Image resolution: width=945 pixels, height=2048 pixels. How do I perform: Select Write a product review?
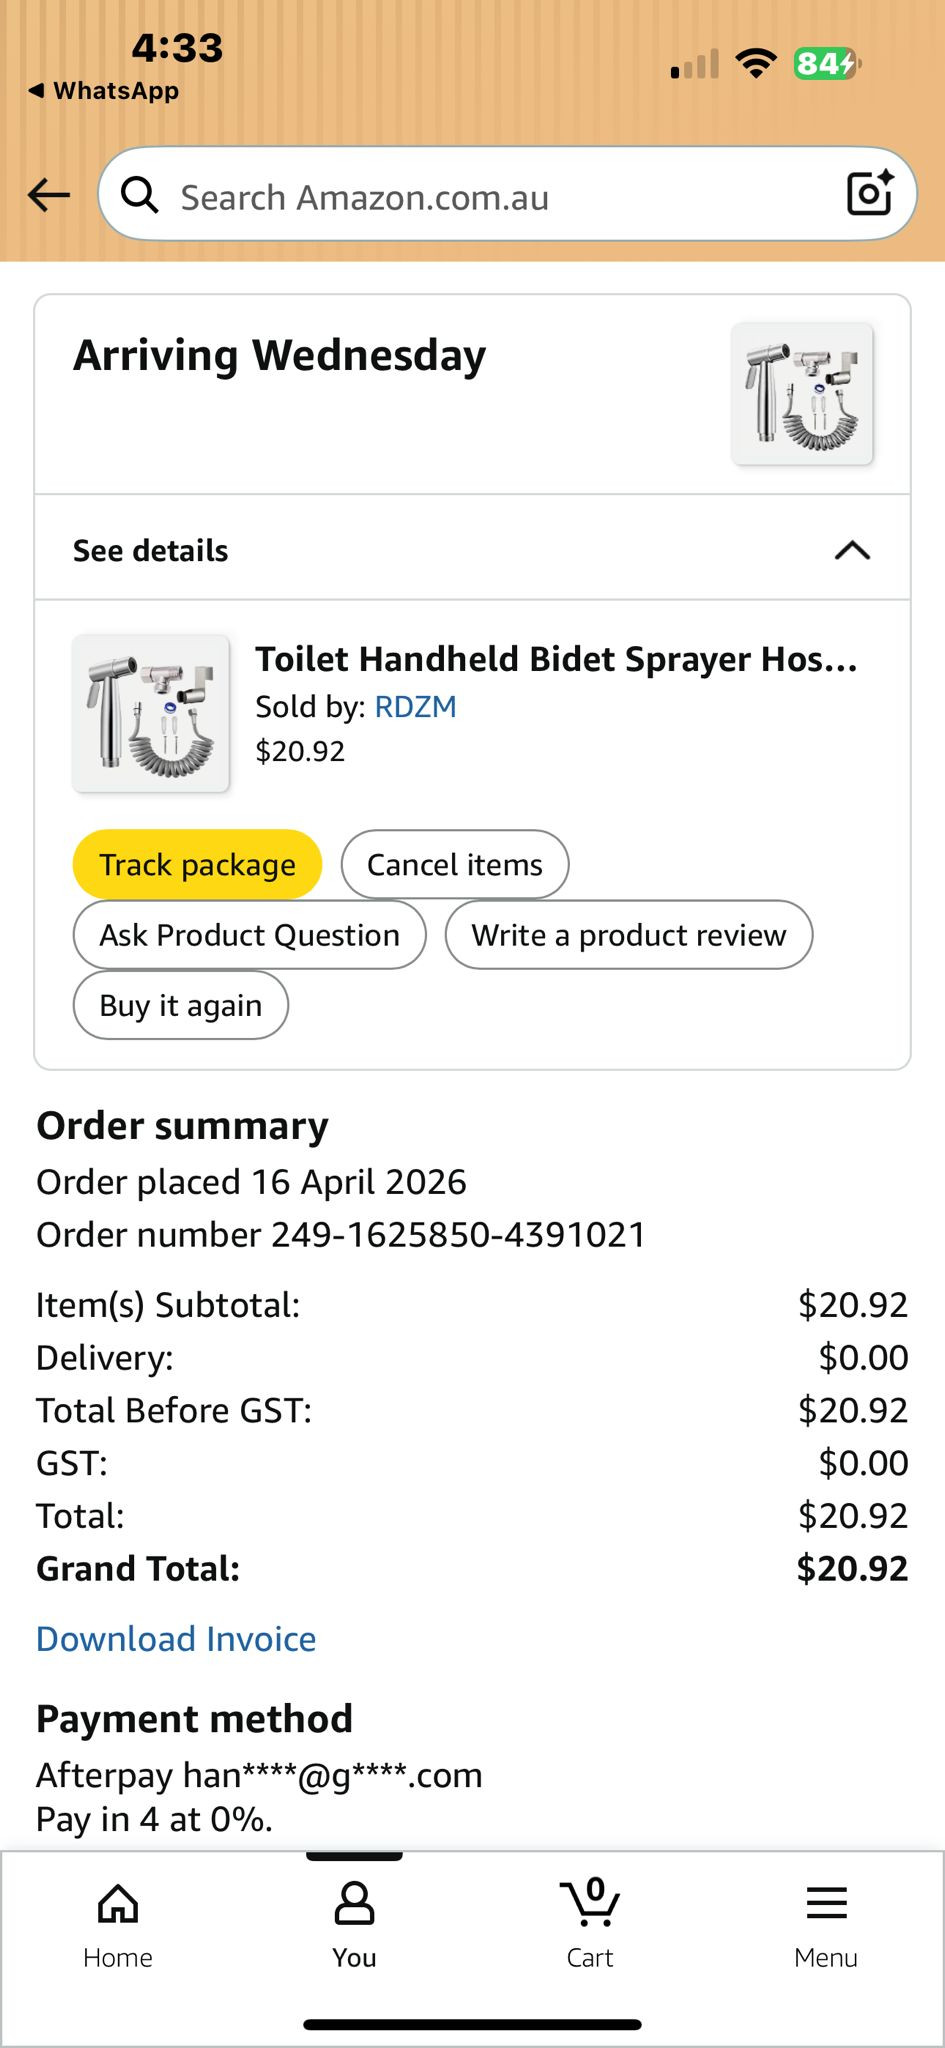(x=628, y=935)
